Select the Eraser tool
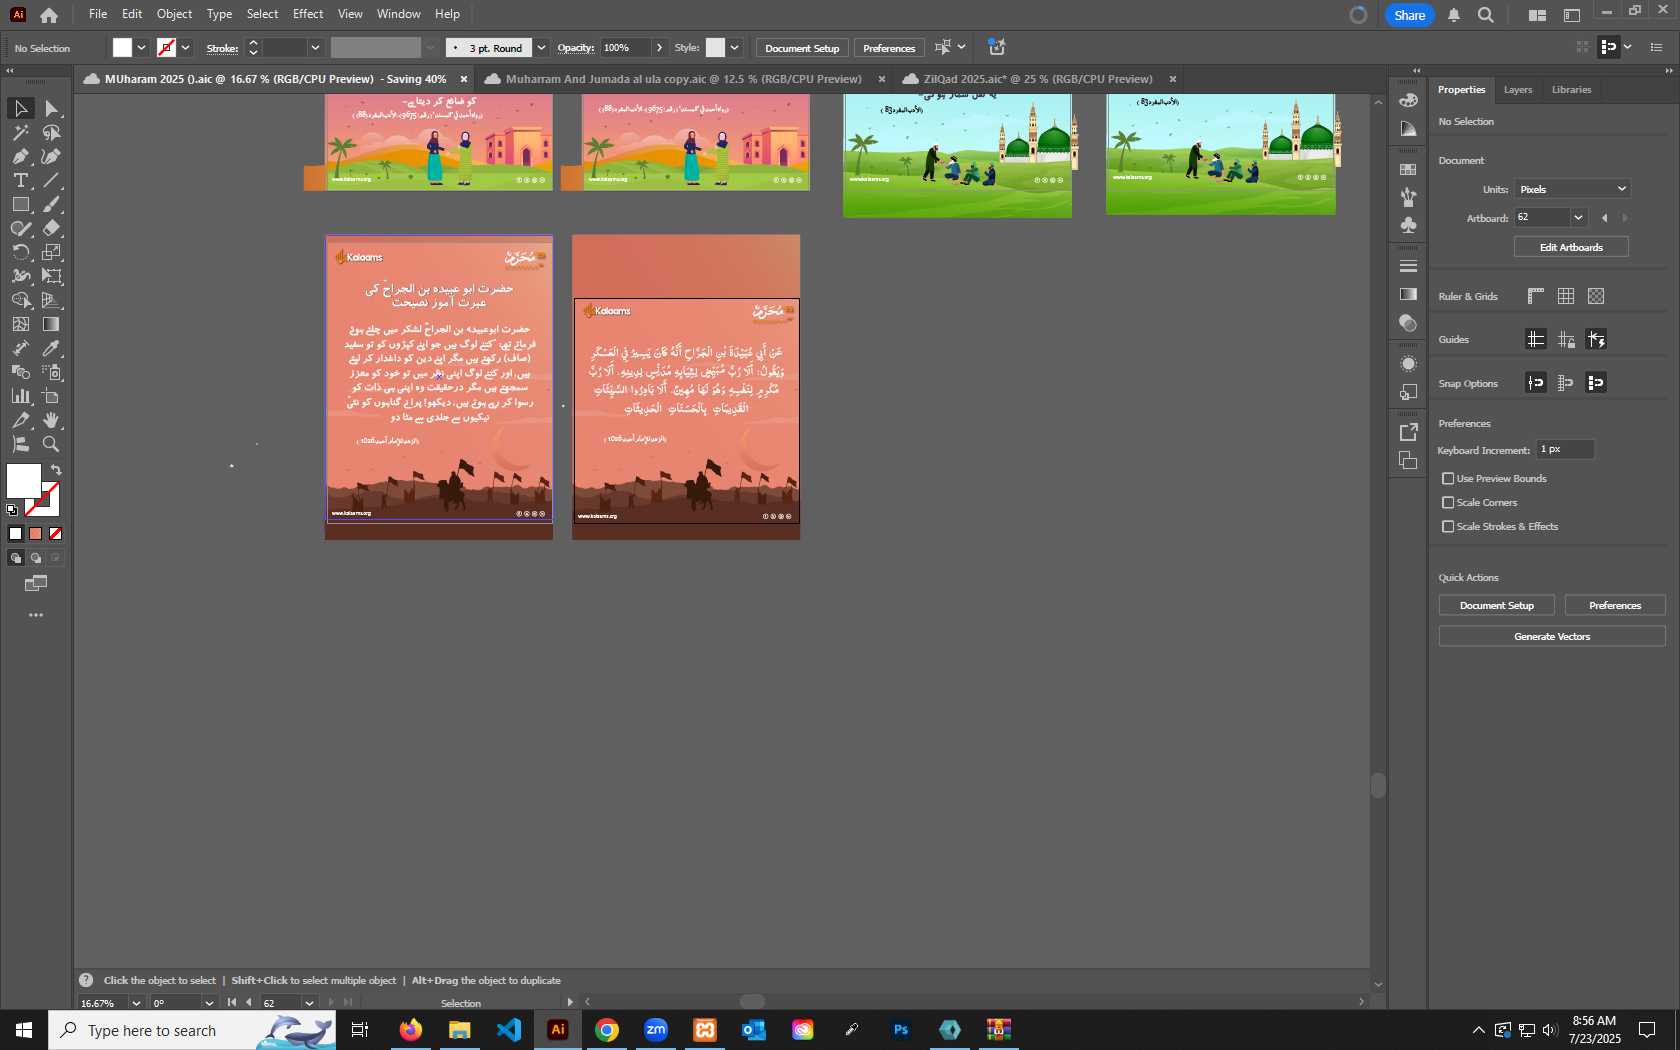1680x1050 pixels. pos(52,228)
